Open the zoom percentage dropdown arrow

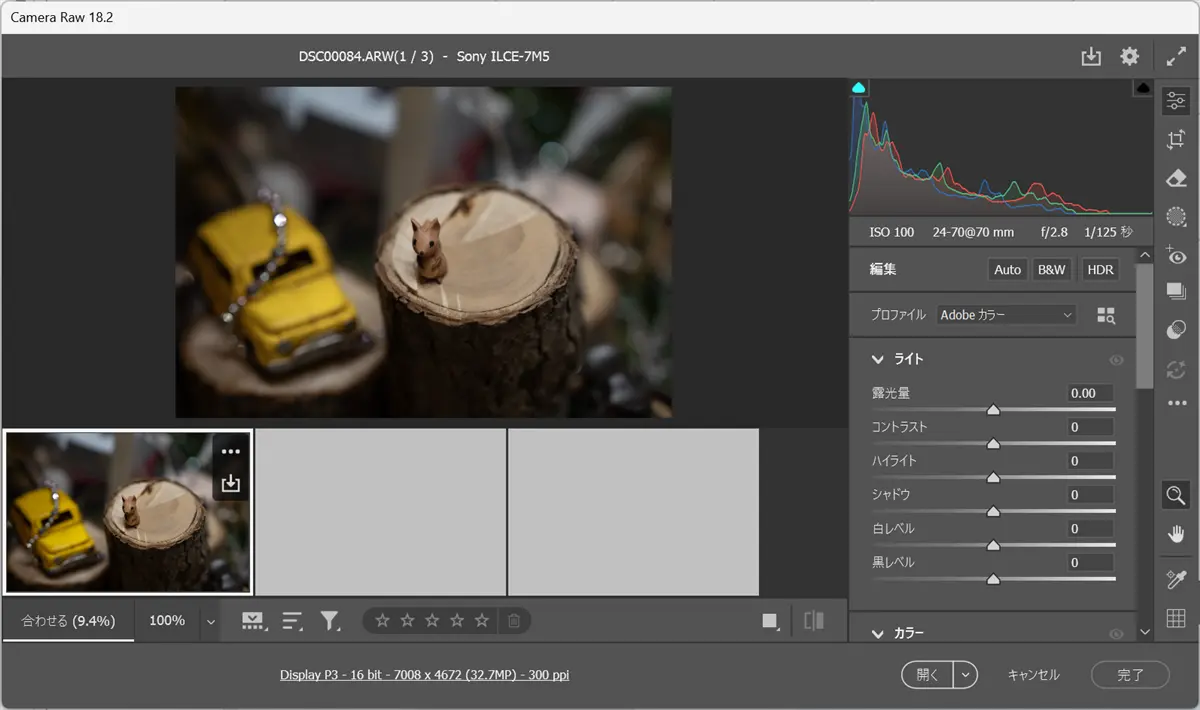coord(210,621)
